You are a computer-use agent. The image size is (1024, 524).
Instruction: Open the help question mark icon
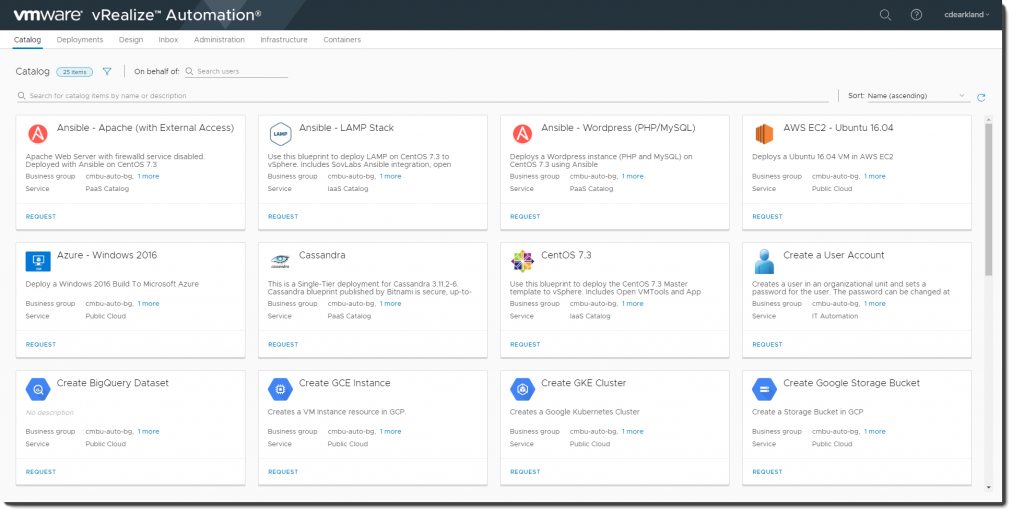tap(916, 15)
